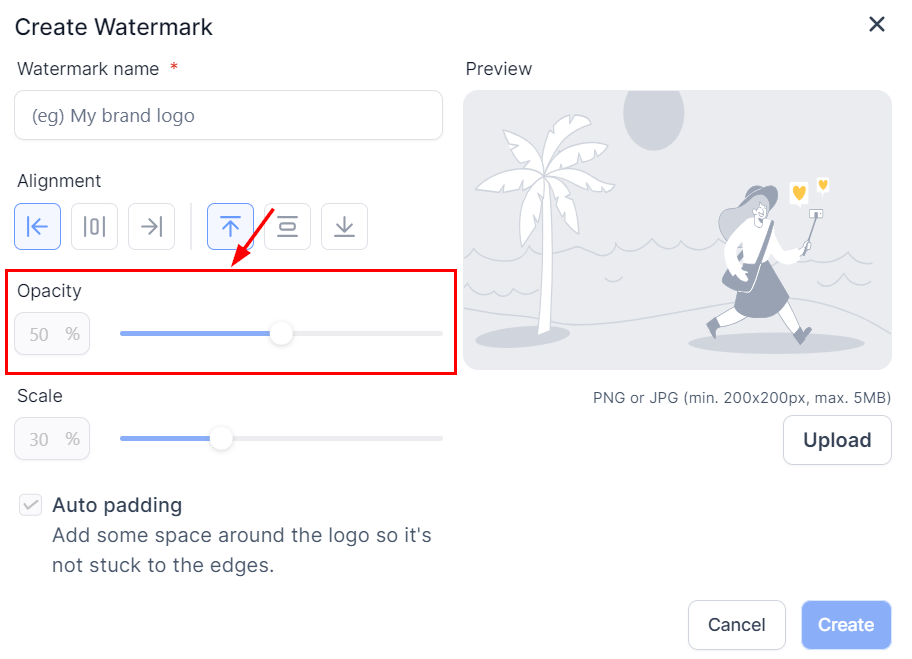Center watermark horizontally
The height and width of the screenshot is (659, 912).
[94, 227]
